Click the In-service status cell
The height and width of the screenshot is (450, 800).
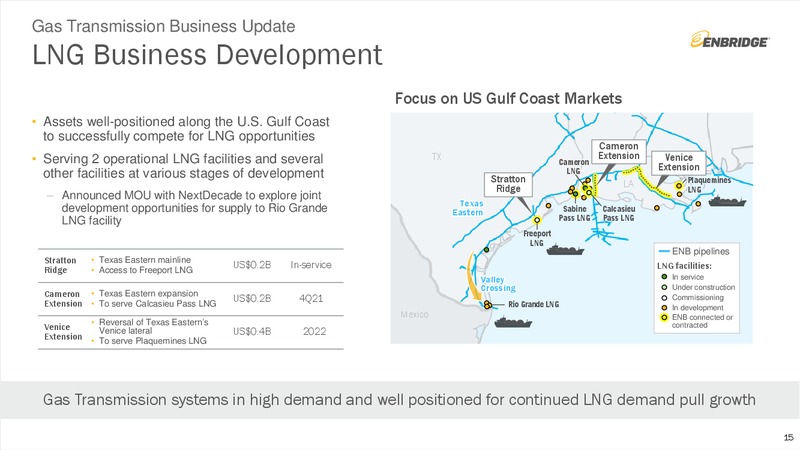pyautogui.click(x=311, y=265)
